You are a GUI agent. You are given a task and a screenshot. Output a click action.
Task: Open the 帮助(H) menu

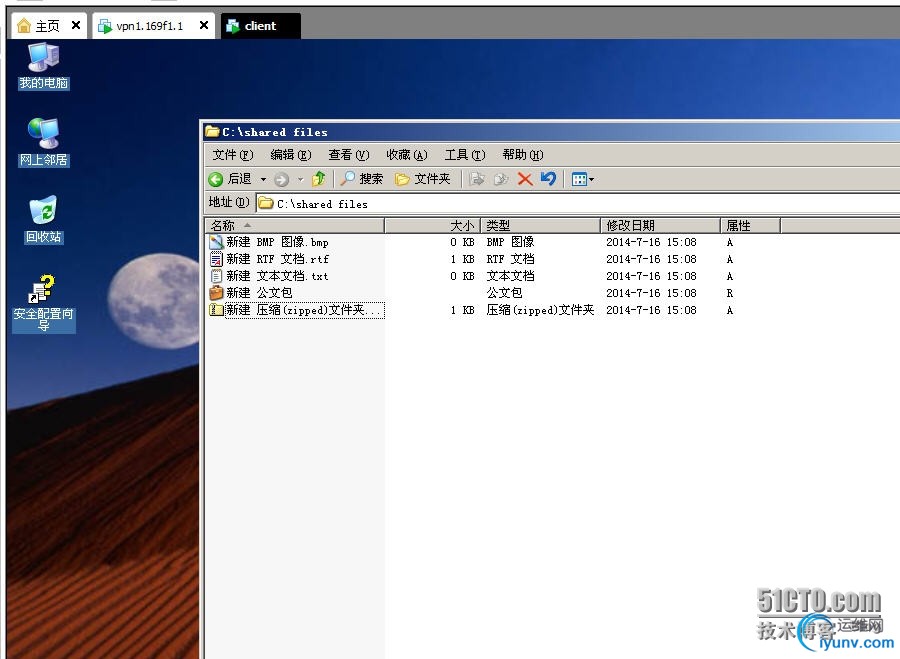click(522, 155)
